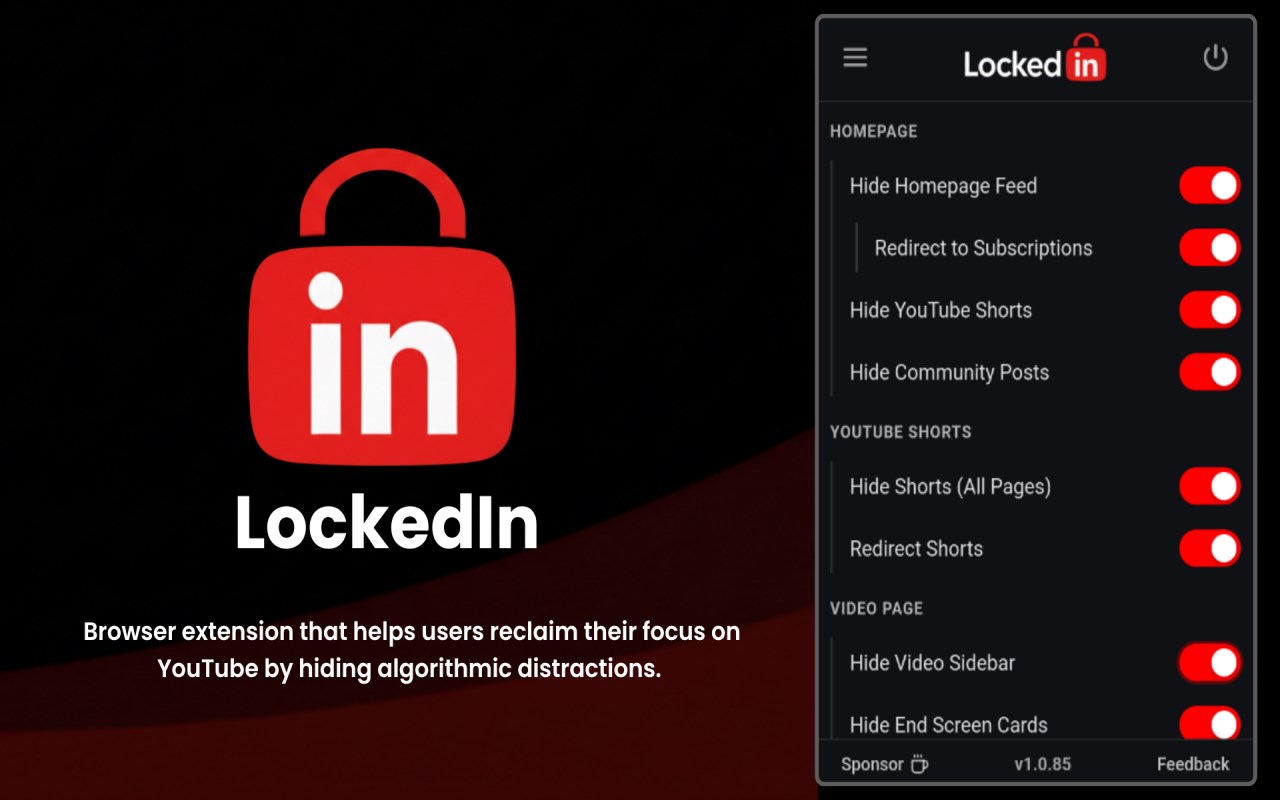Viewport: 1280px width, 800px height.
Task: Click the LockedIn logo in popup header
Action: (x=1035, y=58)
